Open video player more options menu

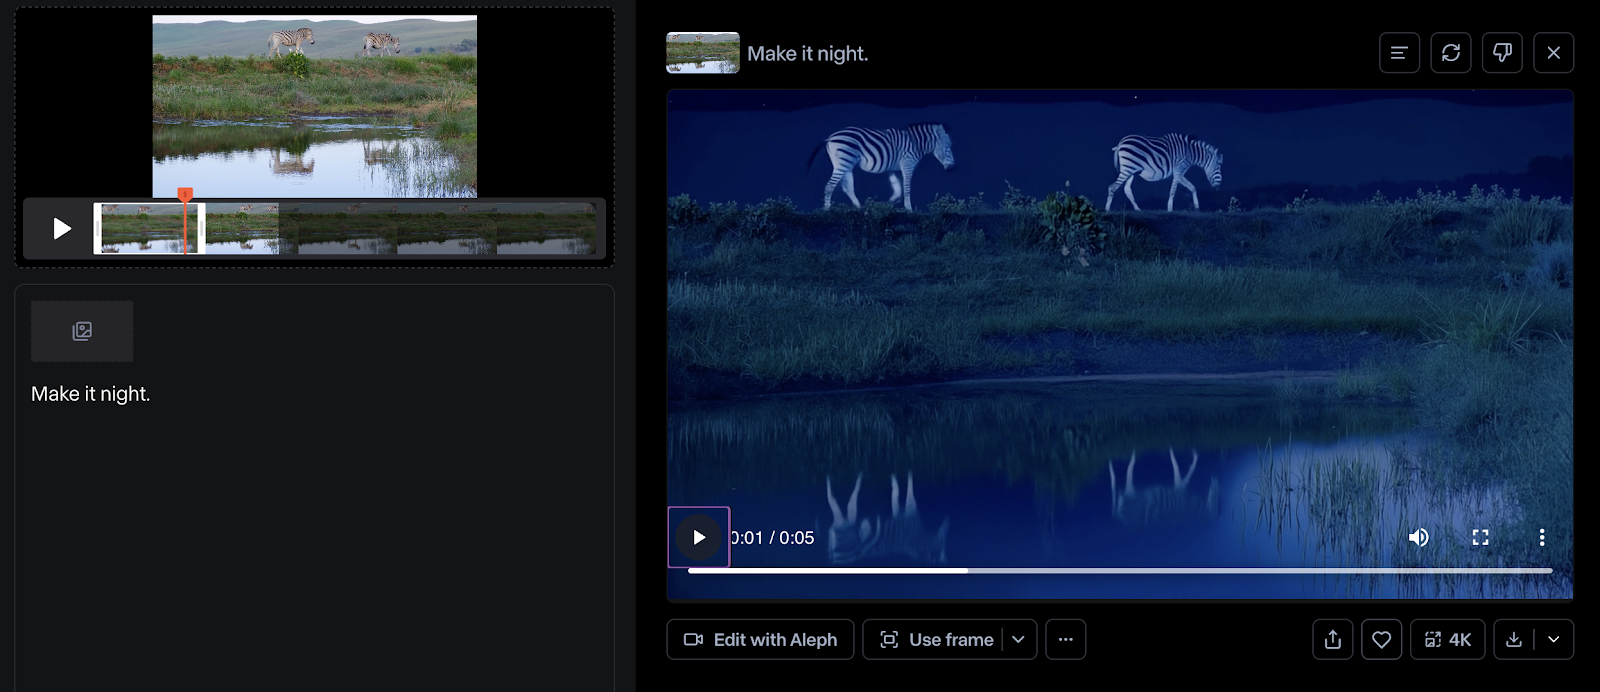coord(1542,538)
